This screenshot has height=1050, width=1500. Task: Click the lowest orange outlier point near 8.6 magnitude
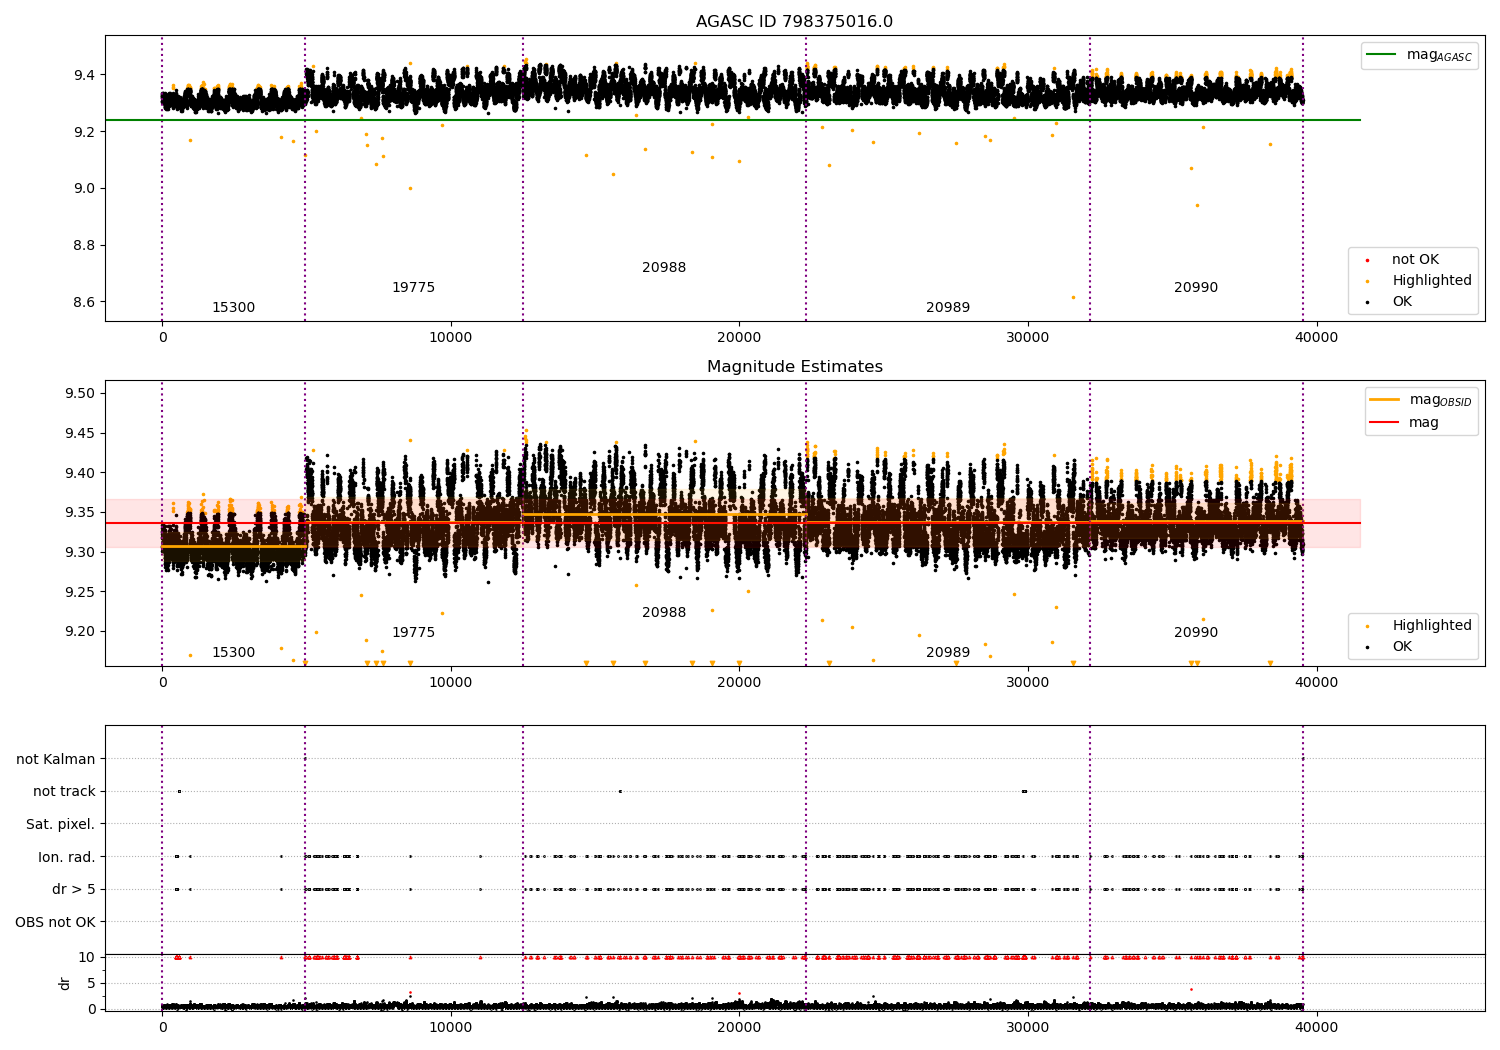[x=1073, y=297]
